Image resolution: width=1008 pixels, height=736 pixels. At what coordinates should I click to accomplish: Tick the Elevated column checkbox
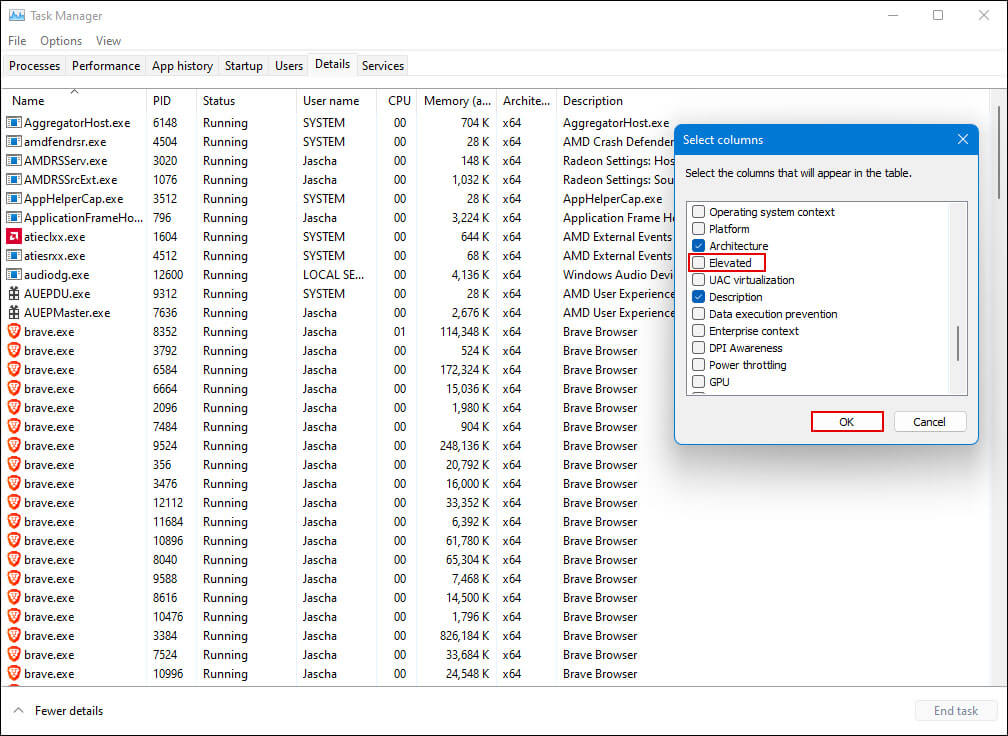point(698,263)
